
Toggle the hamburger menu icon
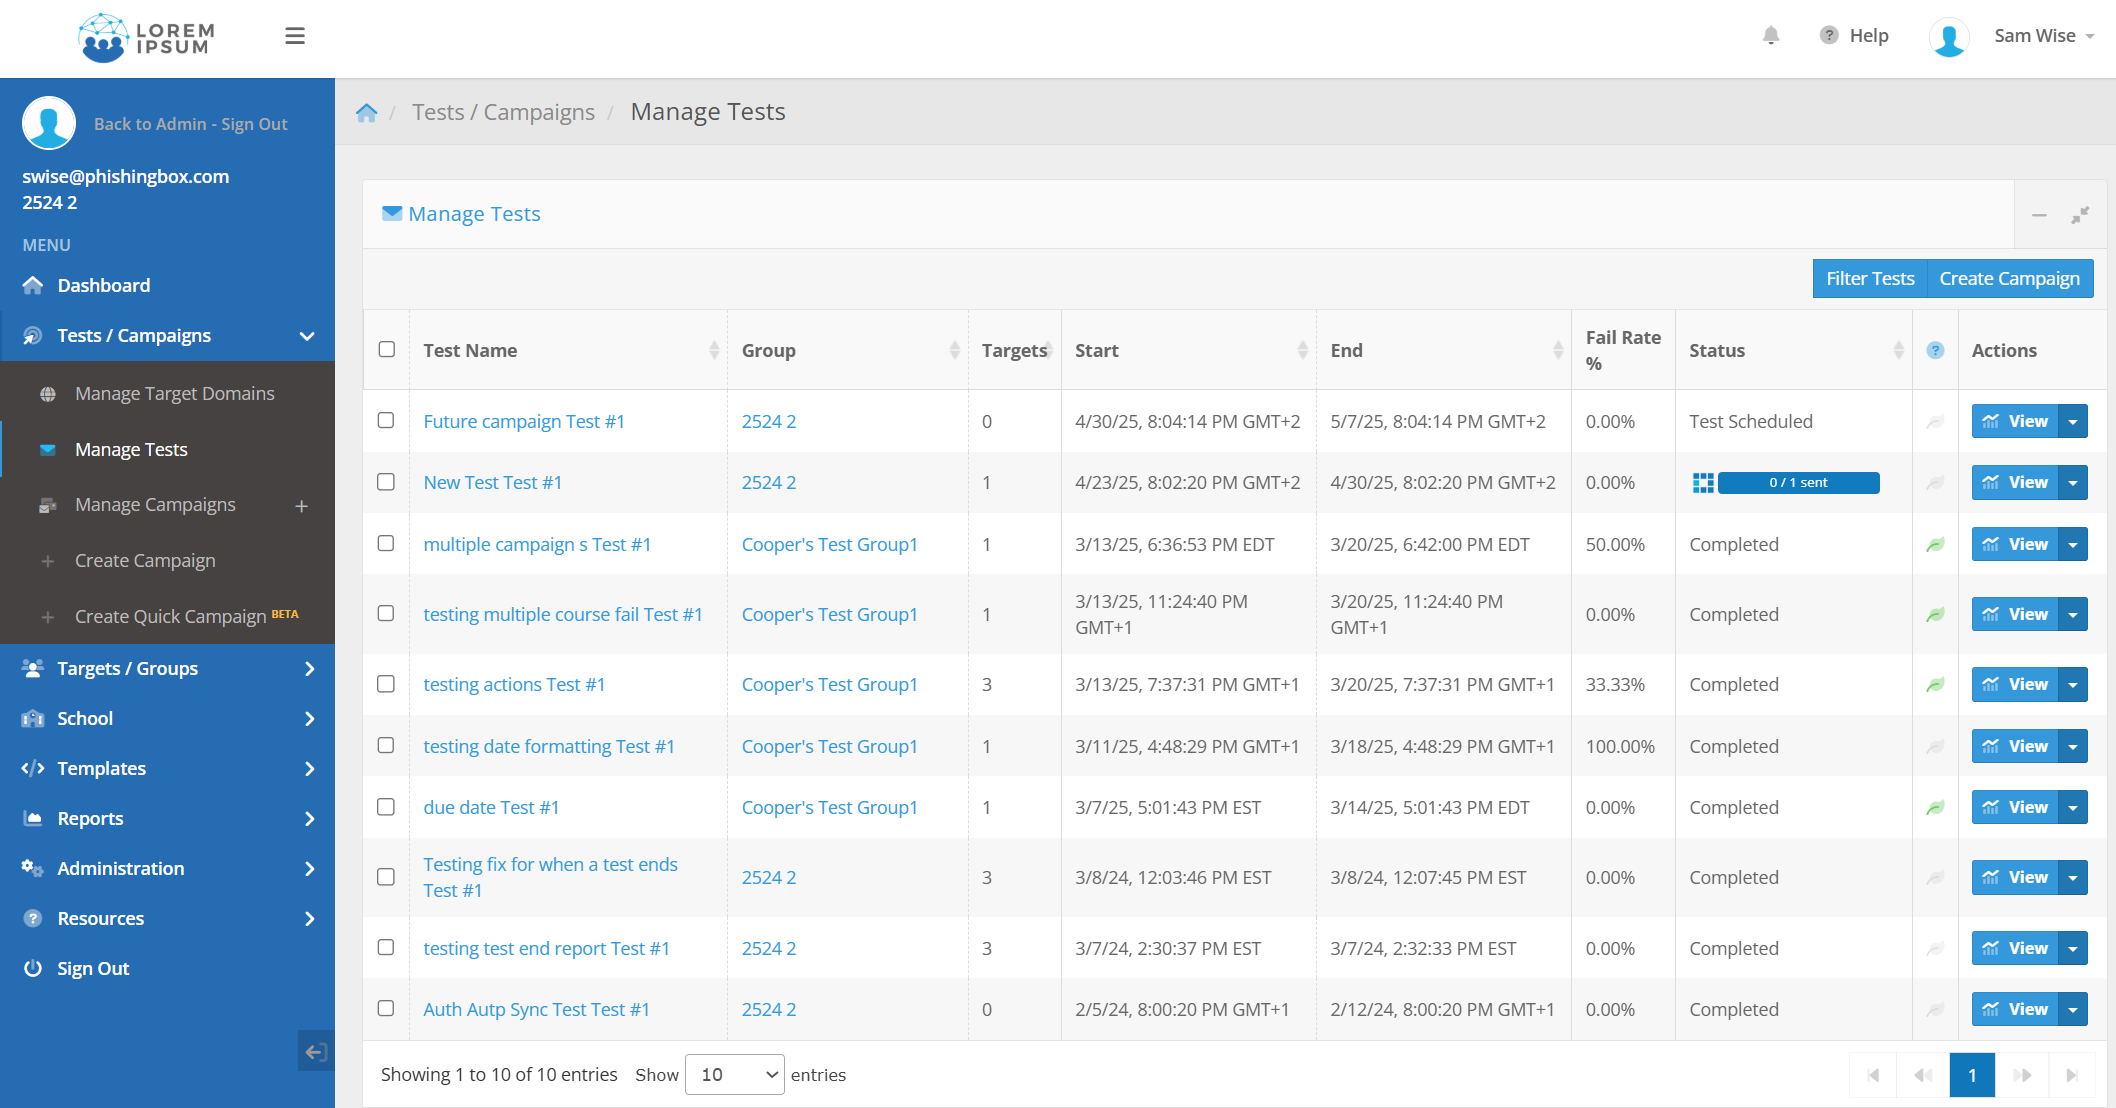coord(295,36)
